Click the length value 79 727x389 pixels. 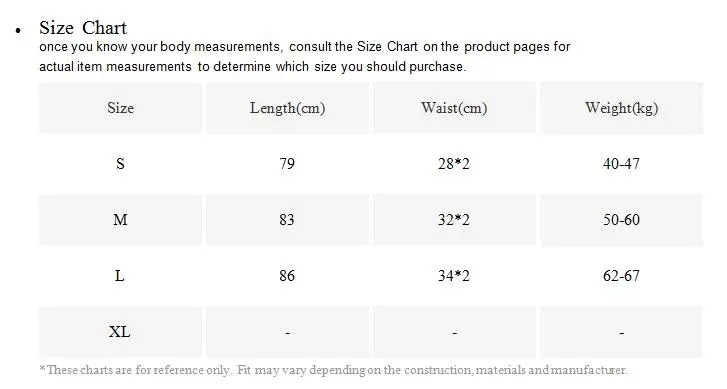tap(287, 164)
